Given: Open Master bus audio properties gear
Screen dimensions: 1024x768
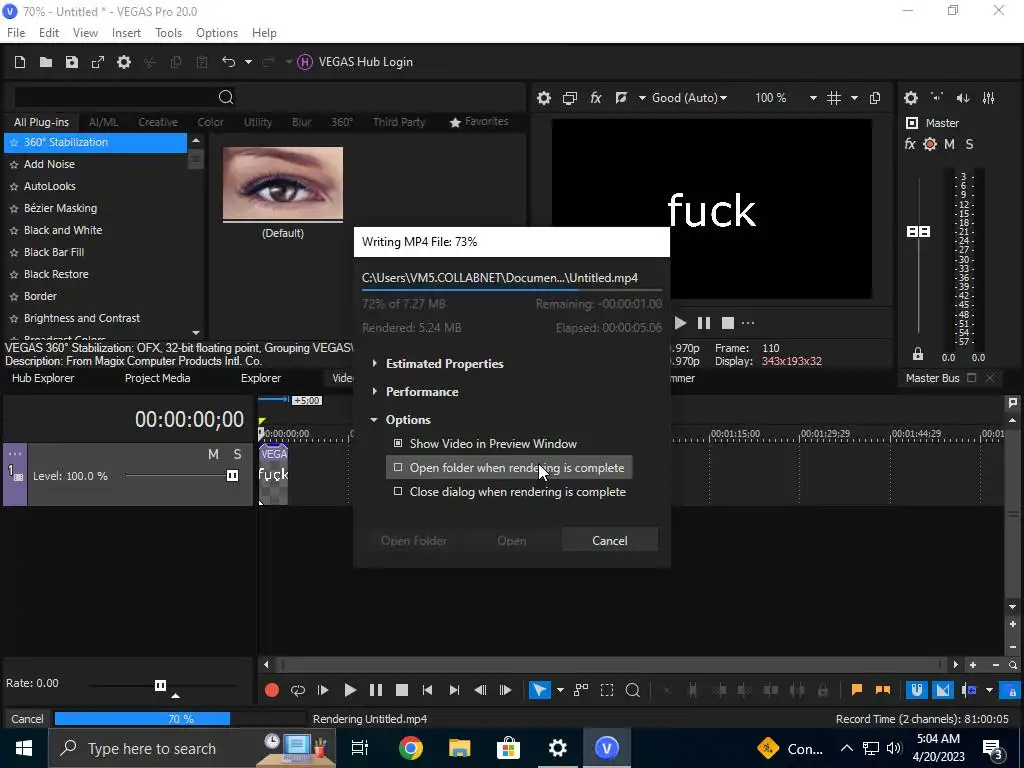Looking at the screenshot, I should coord(911,98).
